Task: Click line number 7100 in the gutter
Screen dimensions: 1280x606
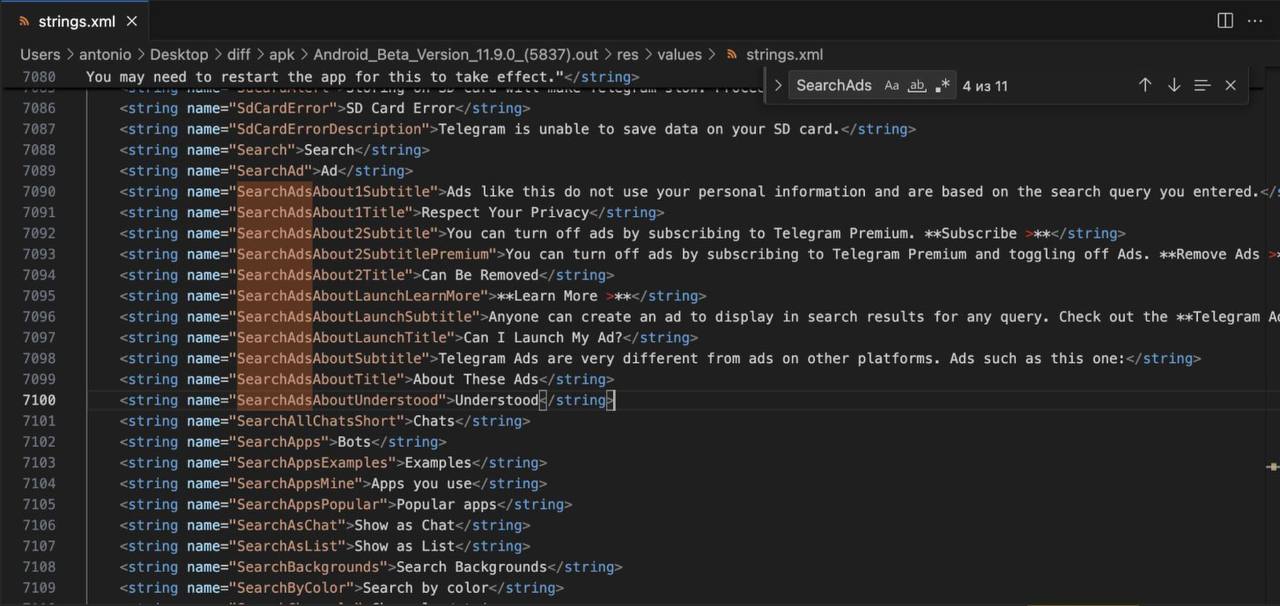Action: 39,400
